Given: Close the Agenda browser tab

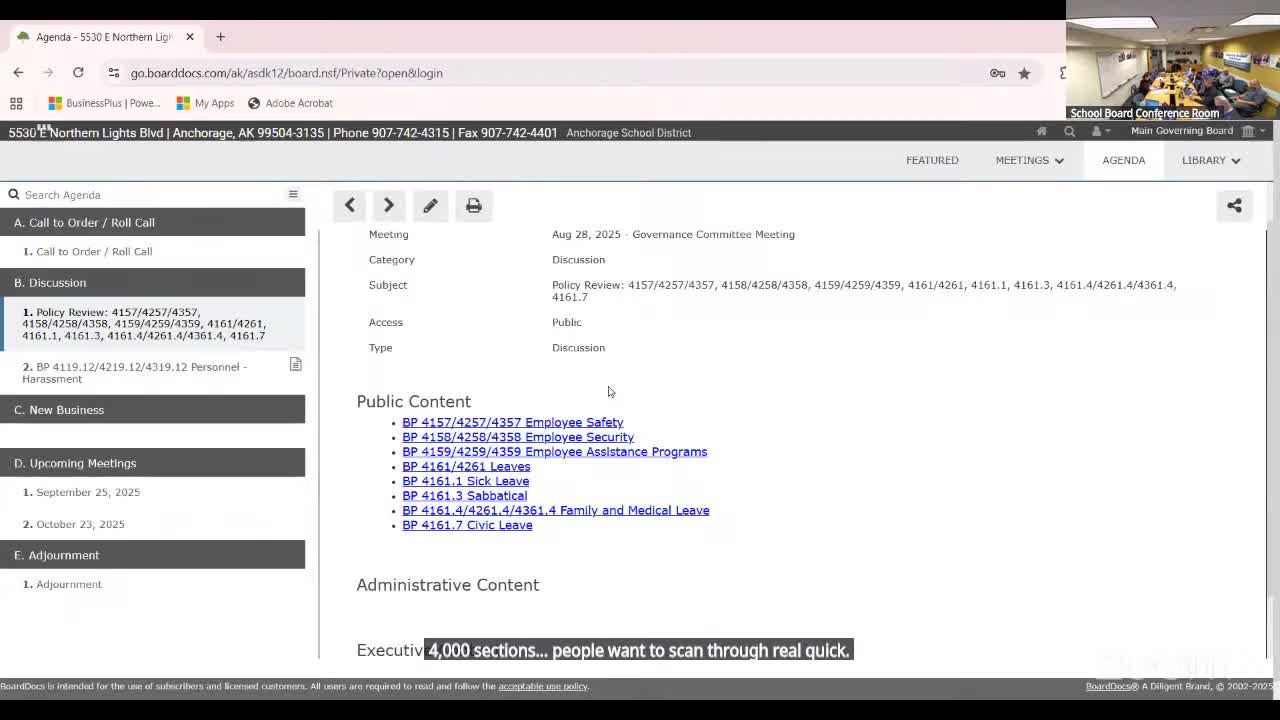Looking at the screenshot, I should tap(190, 37).
